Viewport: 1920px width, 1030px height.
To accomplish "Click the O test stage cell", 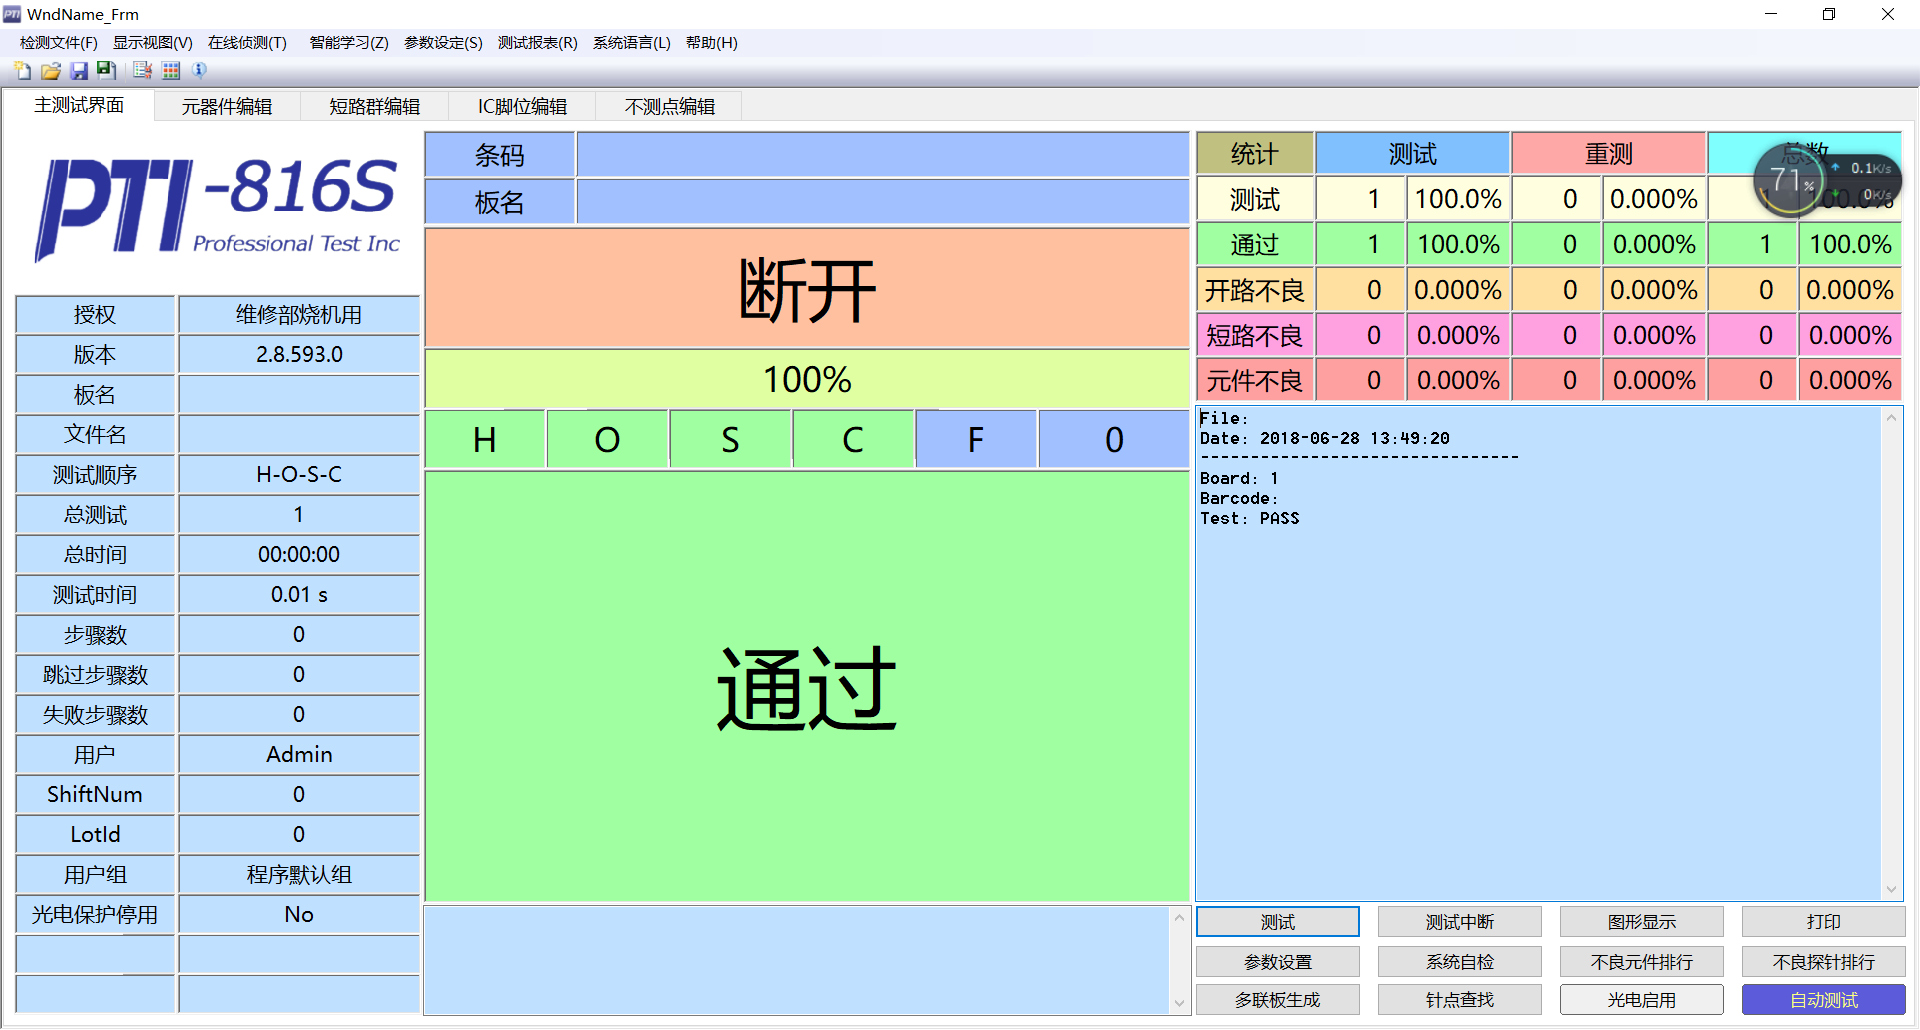I will coord(608,440).
